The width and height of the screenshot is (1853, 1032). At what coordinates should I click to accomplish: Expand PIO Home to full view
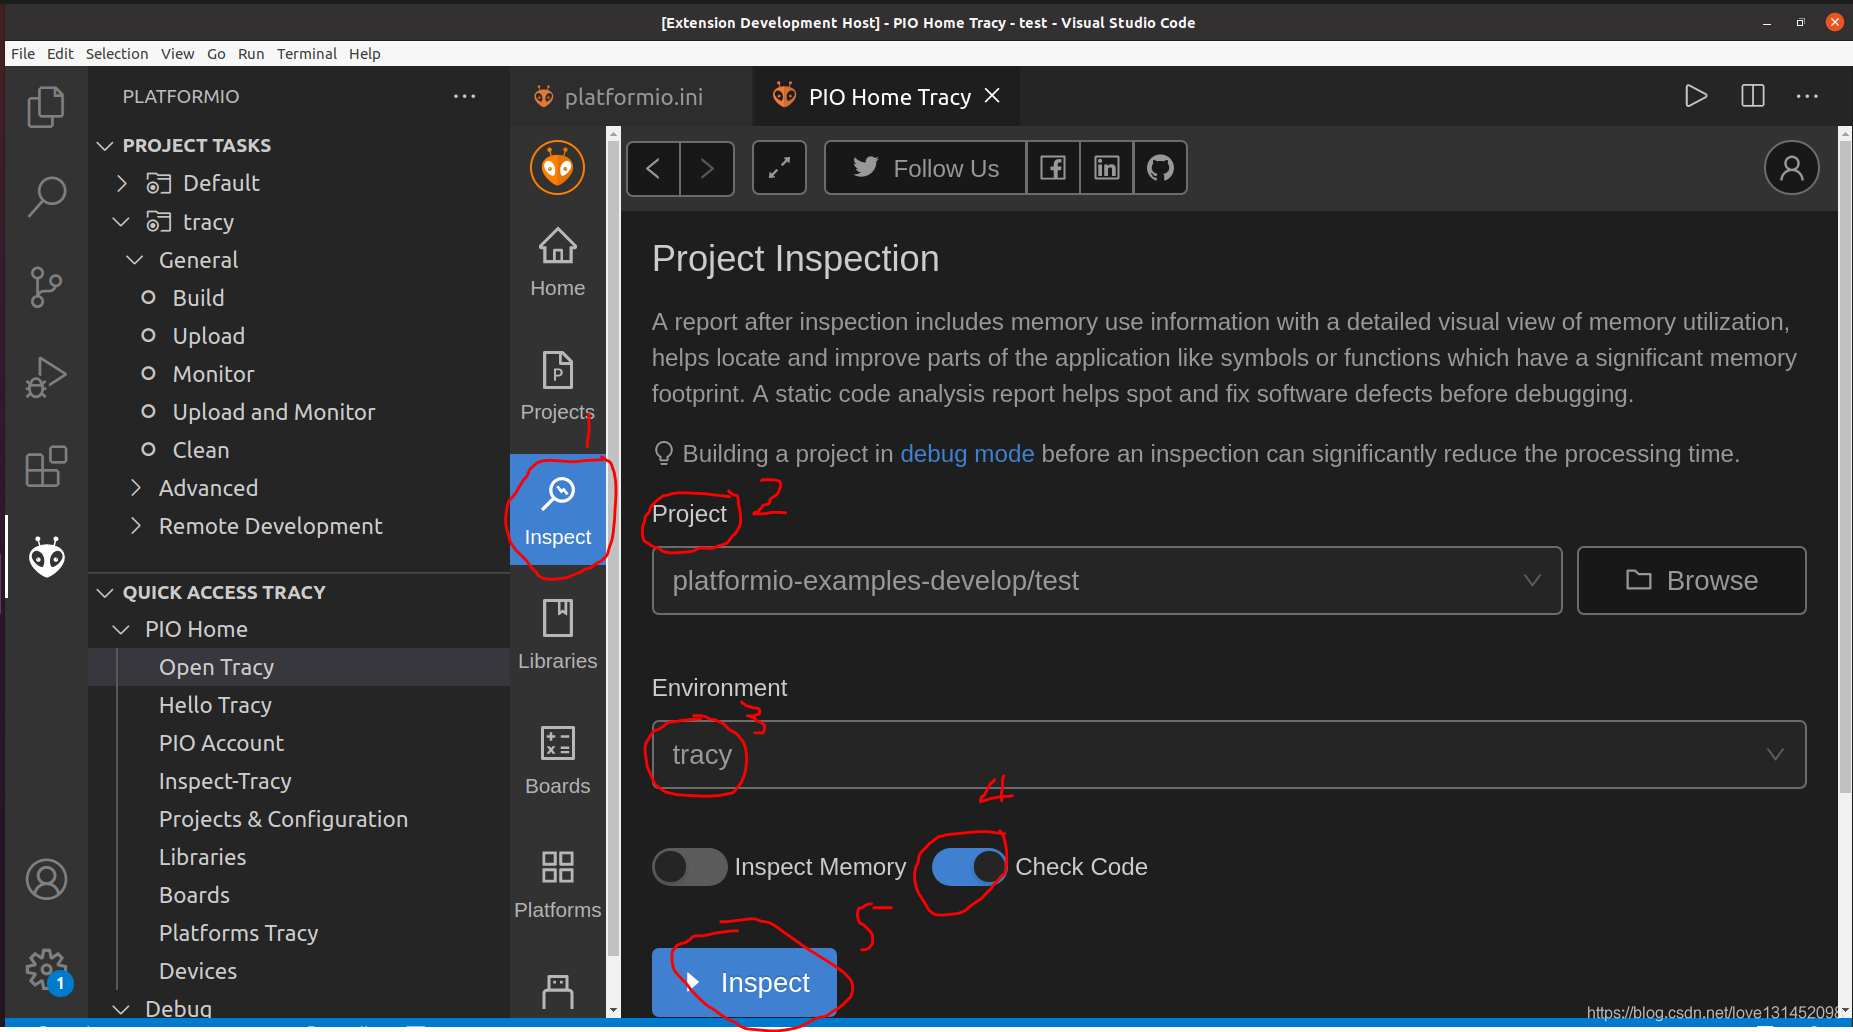[x=779, y=168]
